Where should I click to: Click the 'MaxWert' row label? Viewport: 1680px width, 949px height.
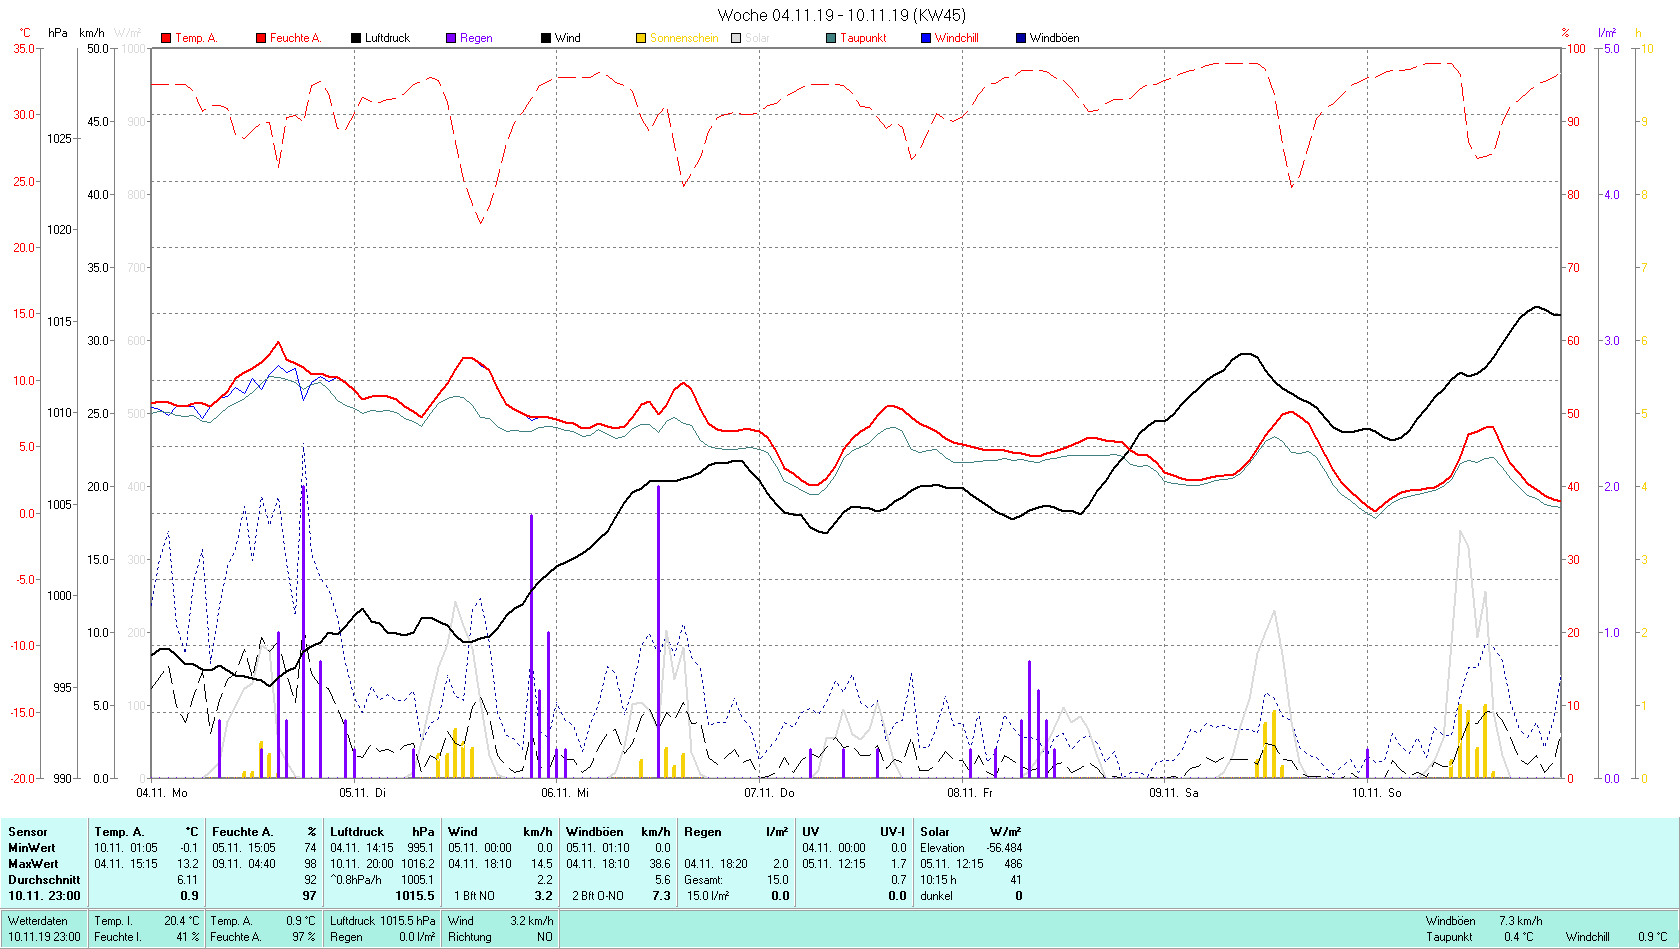(34, 864)
